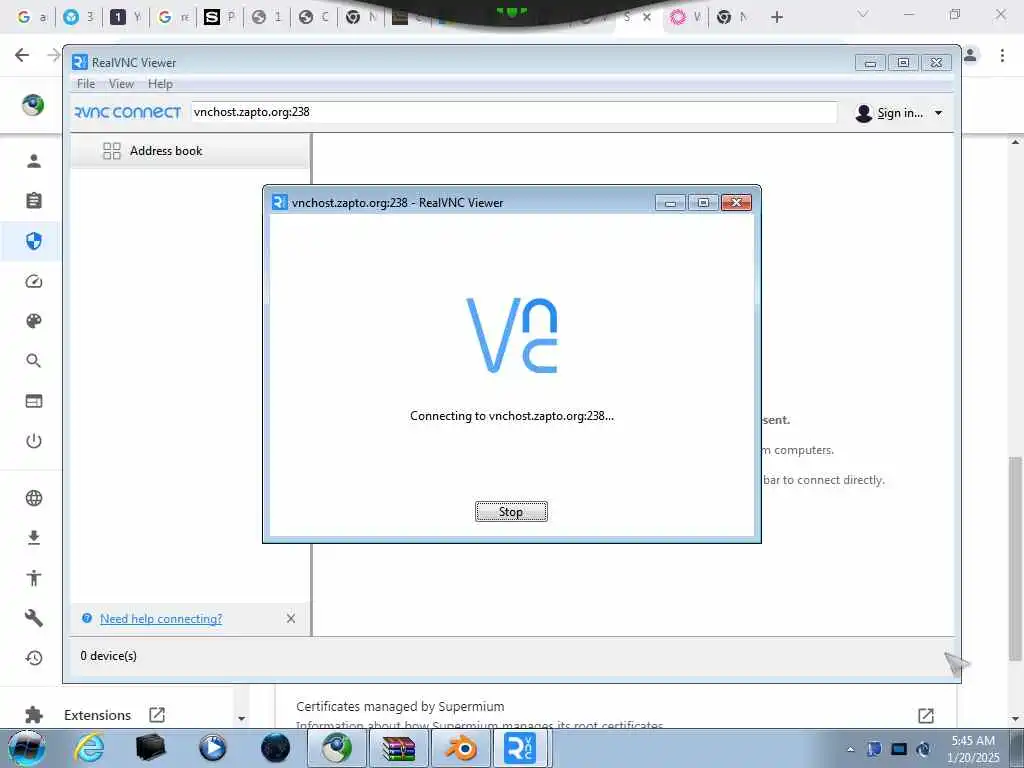The height and width of the screenshot is (768, 1024).
Task: Minimize the vnchost connecting dialog
Action: tap(670, 202)
